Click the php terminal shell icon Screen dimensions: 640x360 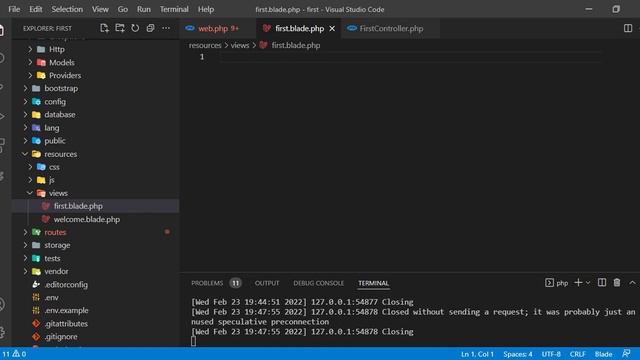point(549,282)
